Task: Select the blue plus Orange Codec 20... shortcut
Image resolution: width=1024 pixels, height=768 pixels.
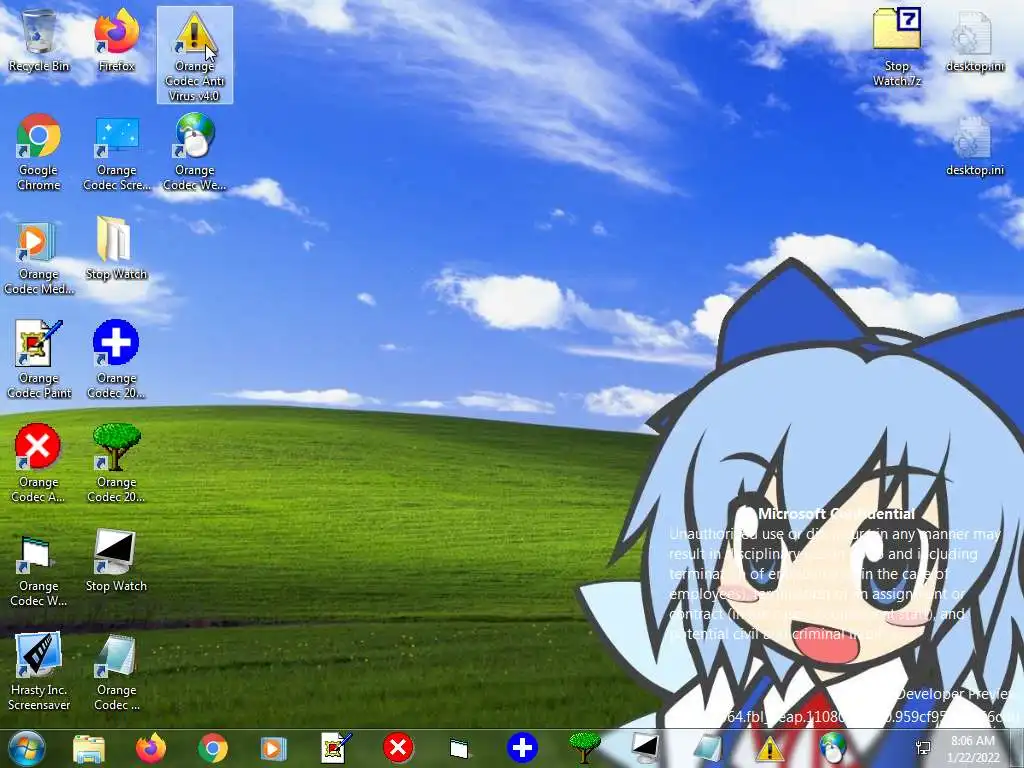Action: (116, 360)
